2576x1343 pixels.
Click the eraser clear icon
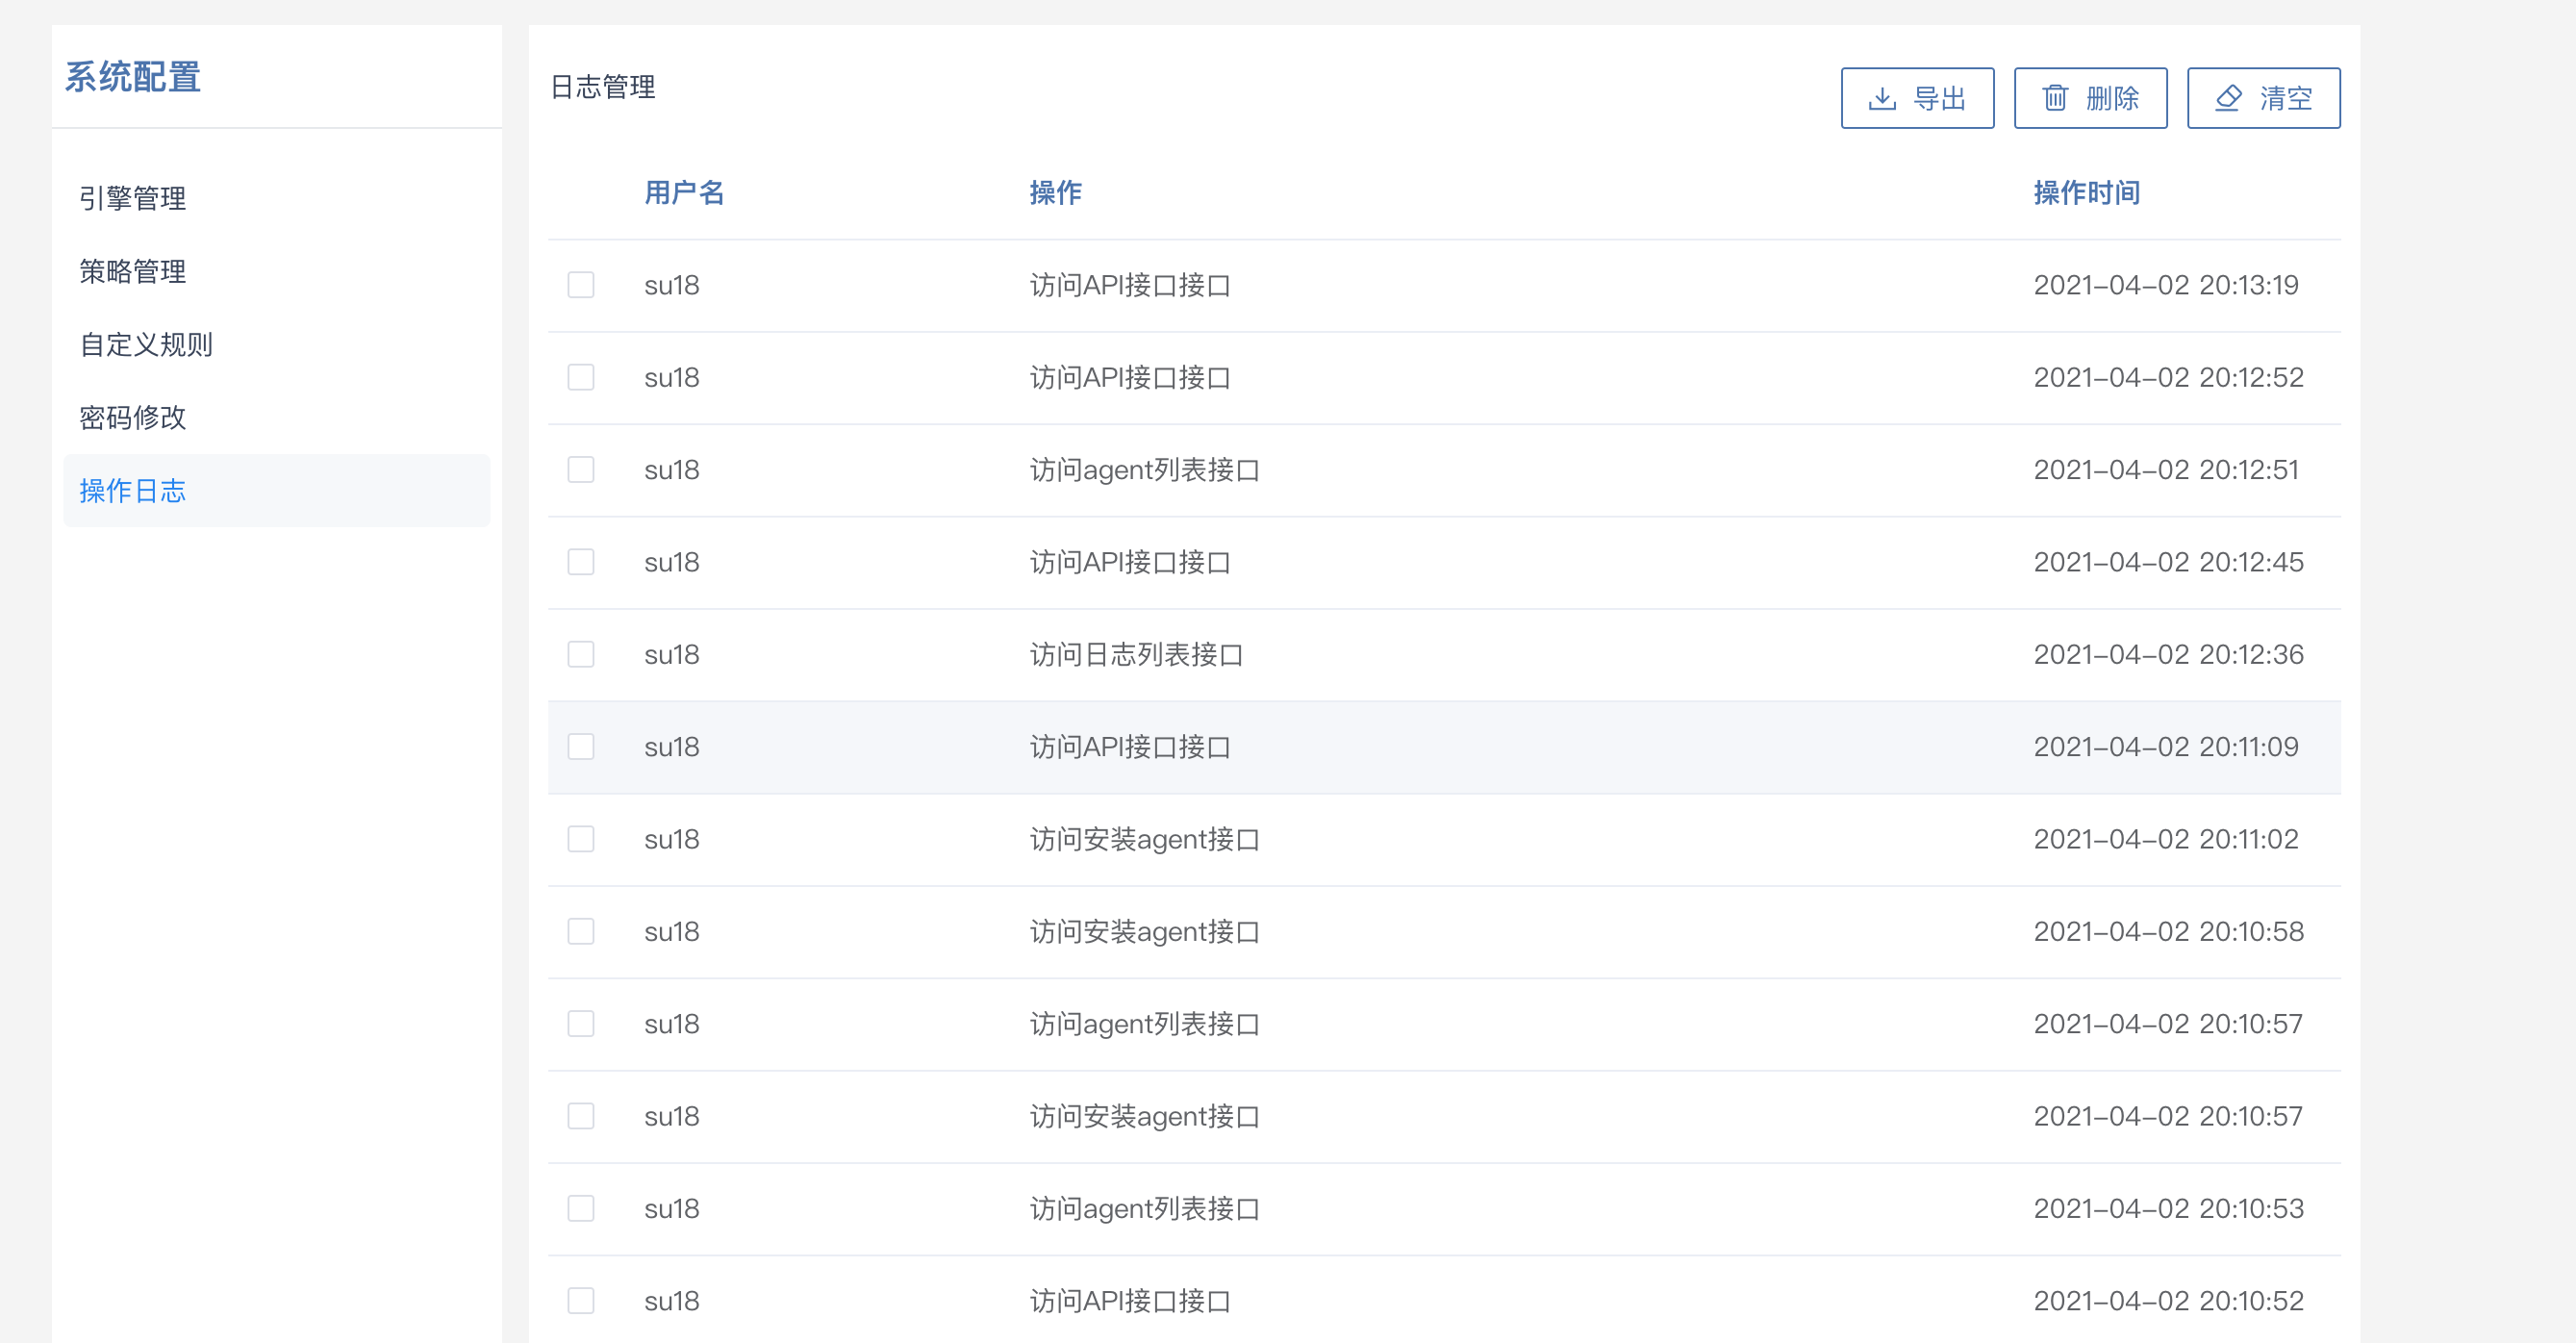(x=2227, y=98)
